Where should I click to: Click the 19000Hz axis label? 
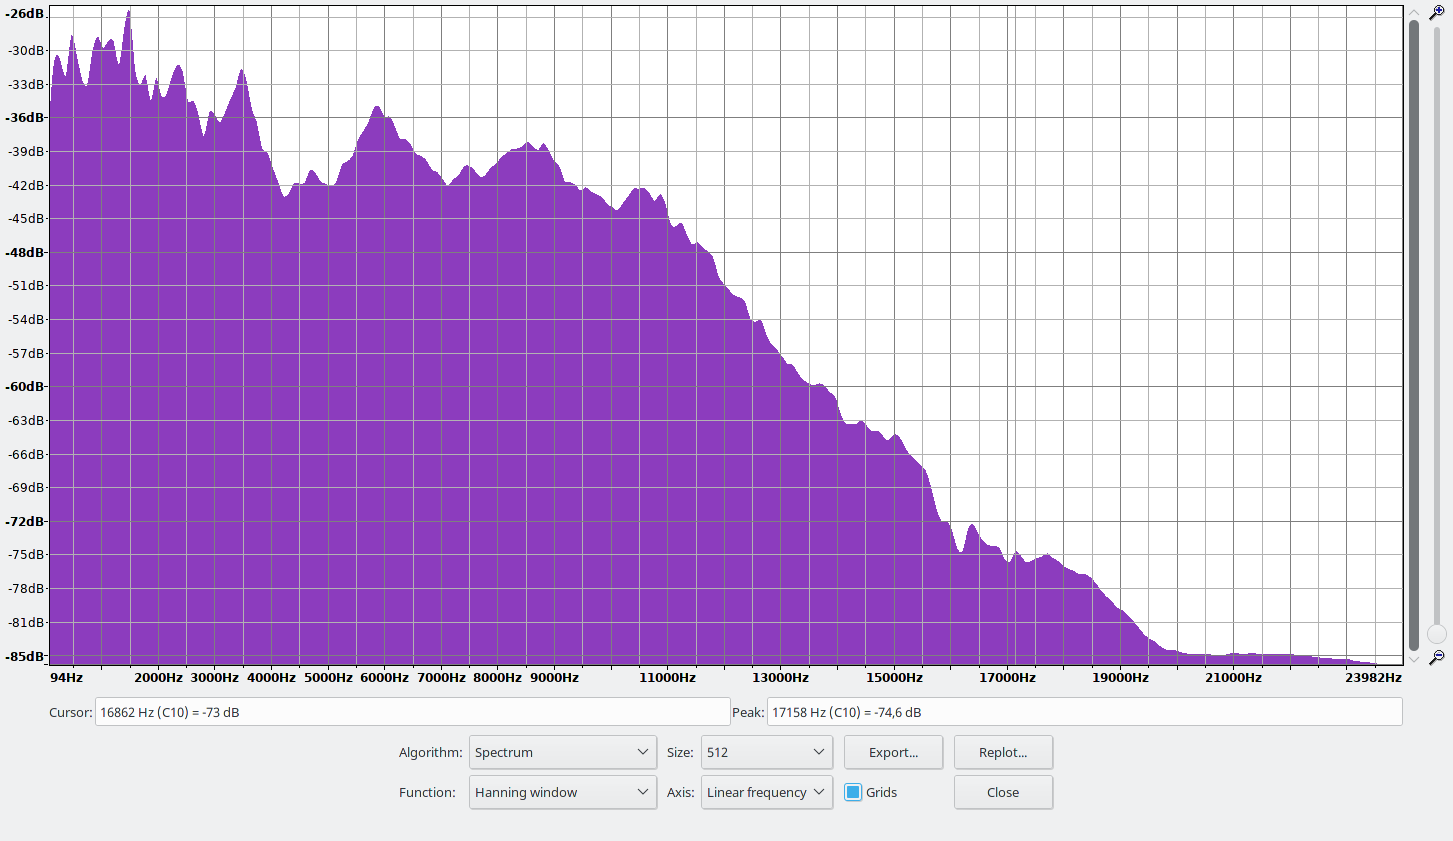tap(1120, 677)
